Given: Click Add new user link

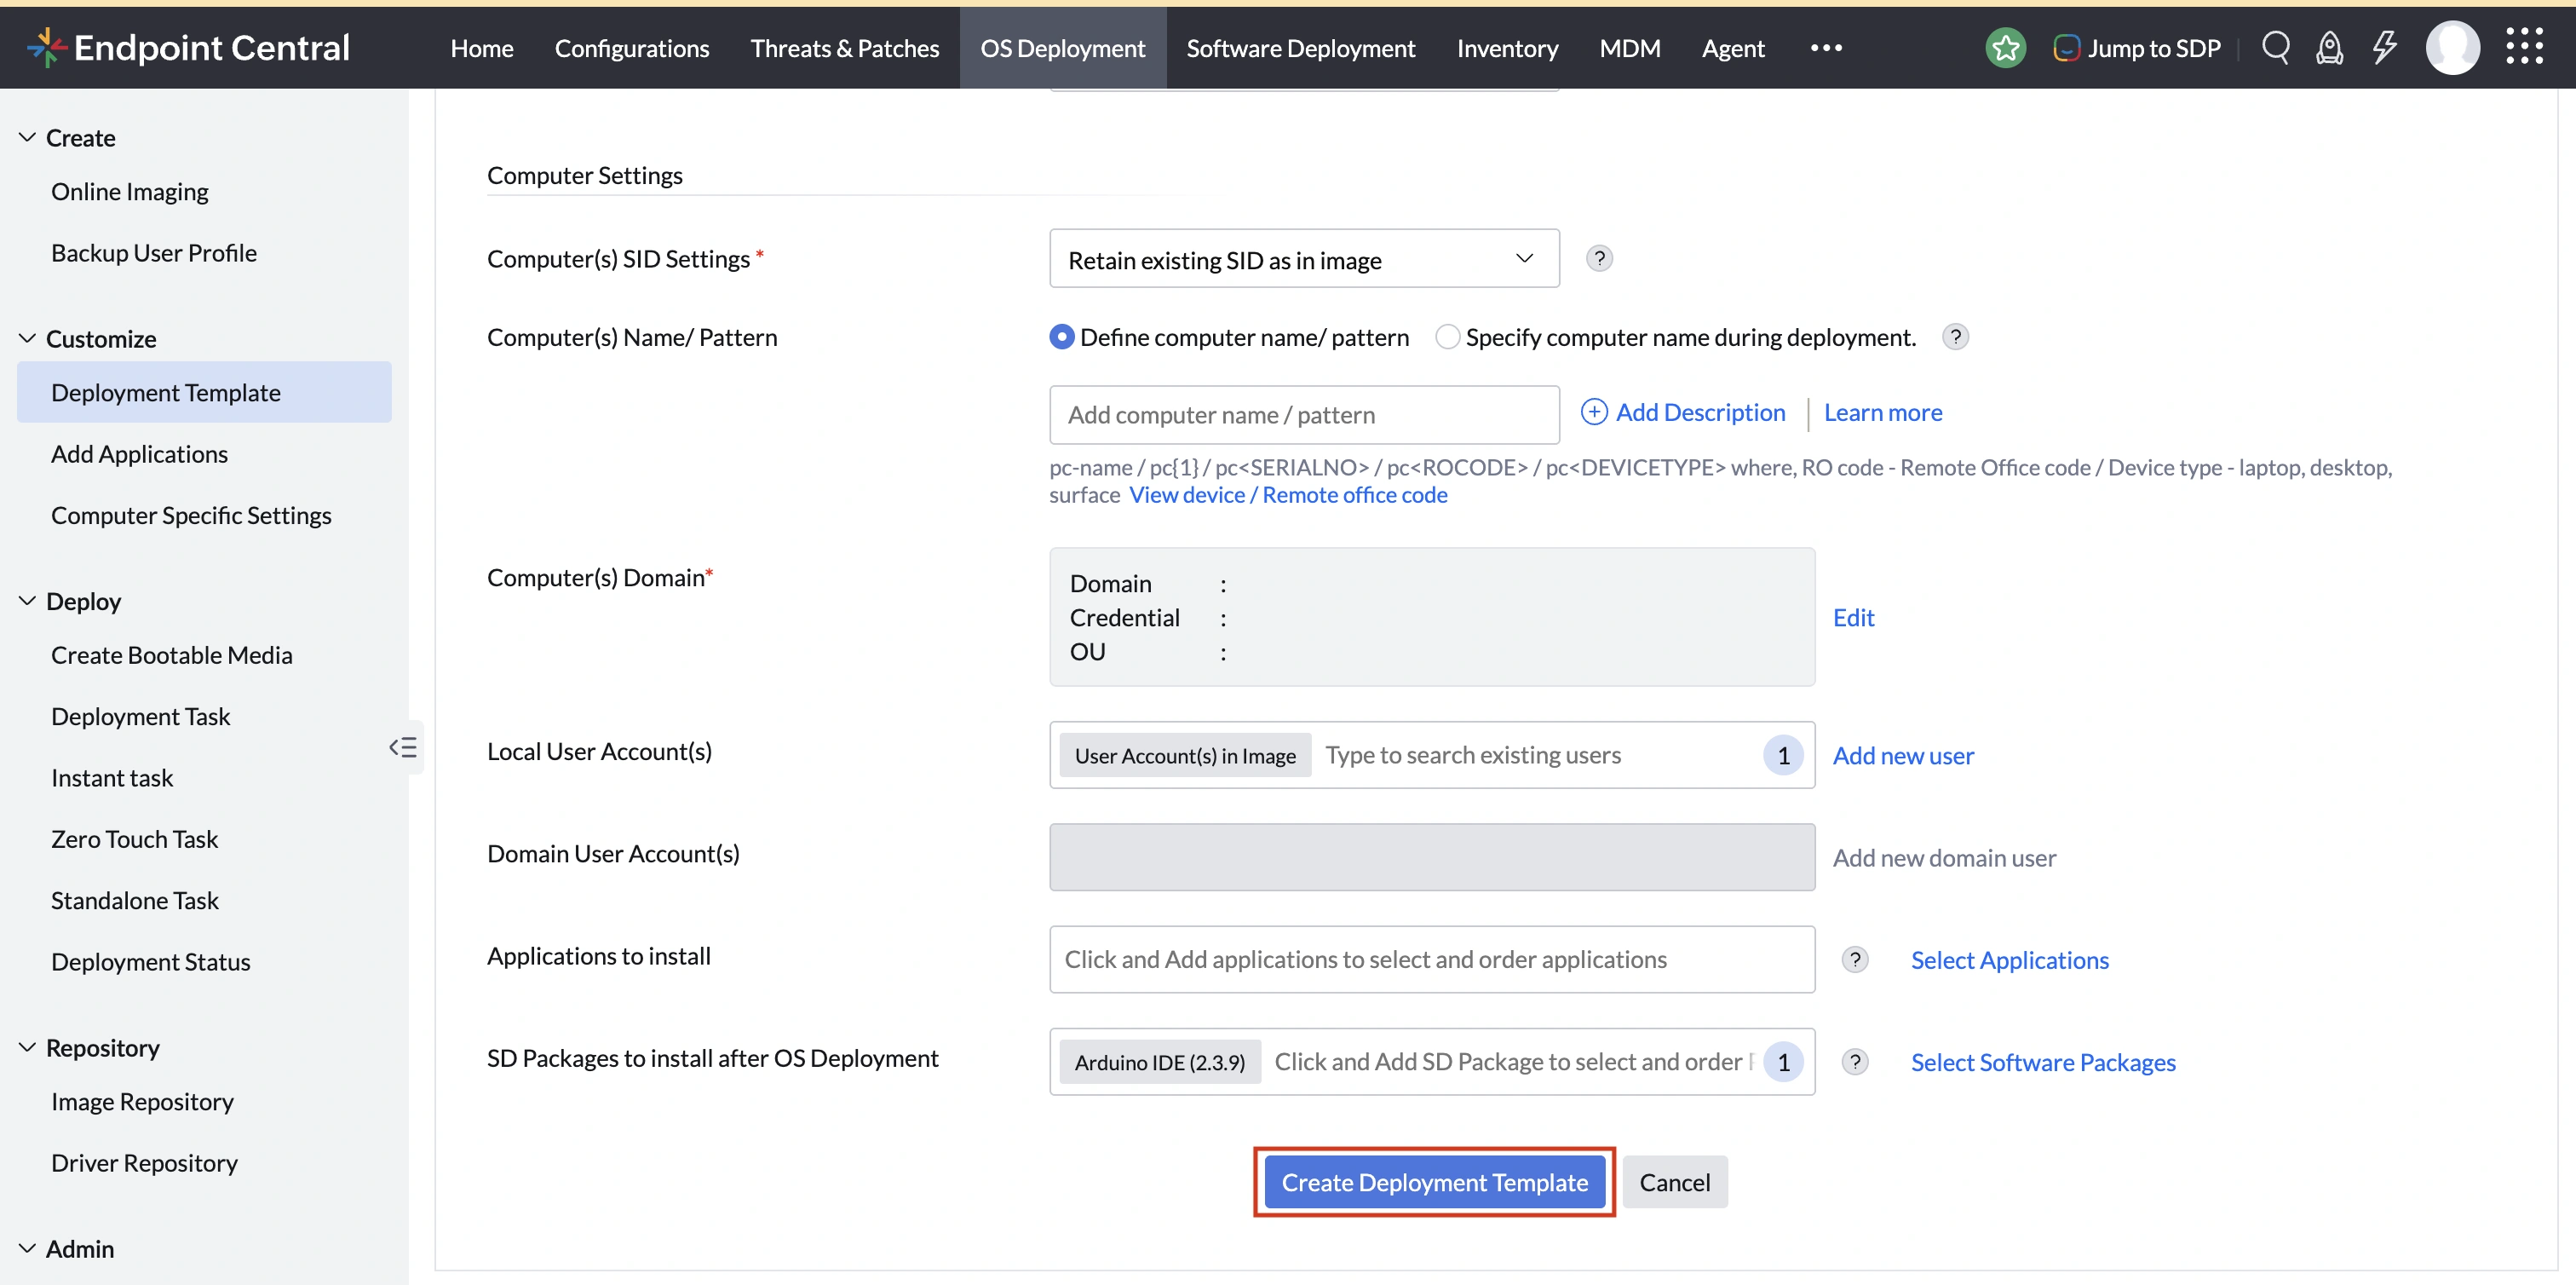Looking at the screenshot, I should (1903, 755).
